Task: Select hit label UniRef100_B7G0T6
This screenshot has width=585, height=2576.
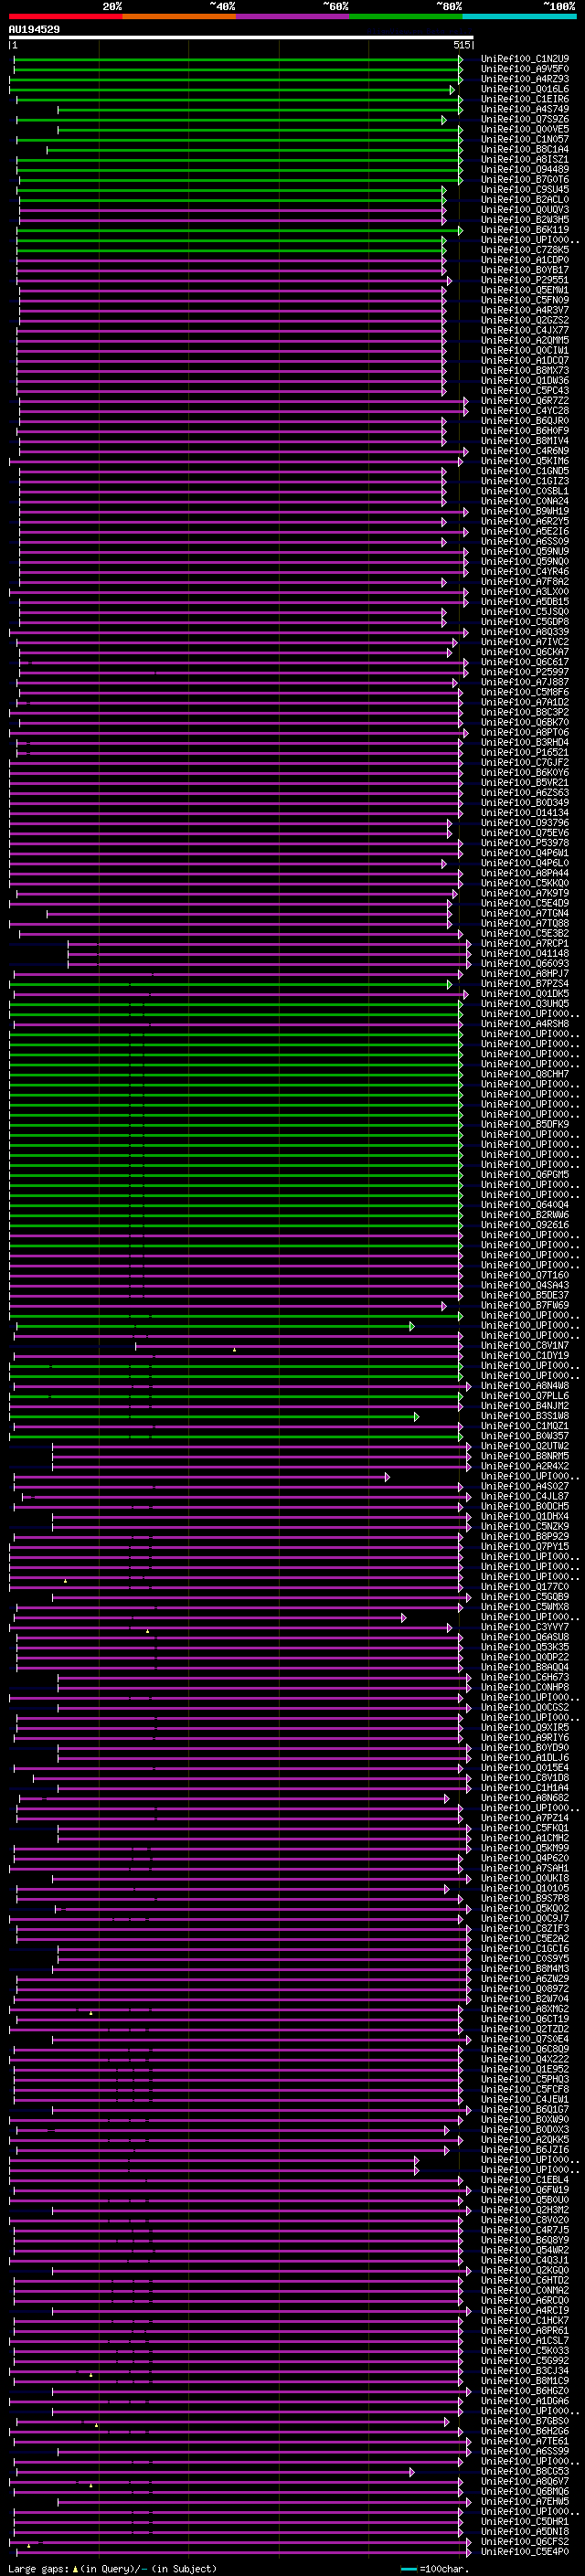Action: pyautogui.click(x=525, y=180)
